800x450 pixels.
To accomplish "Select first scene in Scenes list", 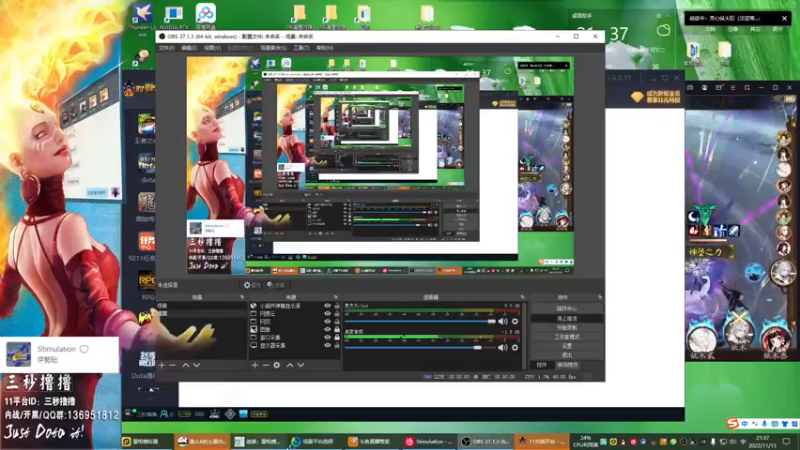I will tap(201, 306).
